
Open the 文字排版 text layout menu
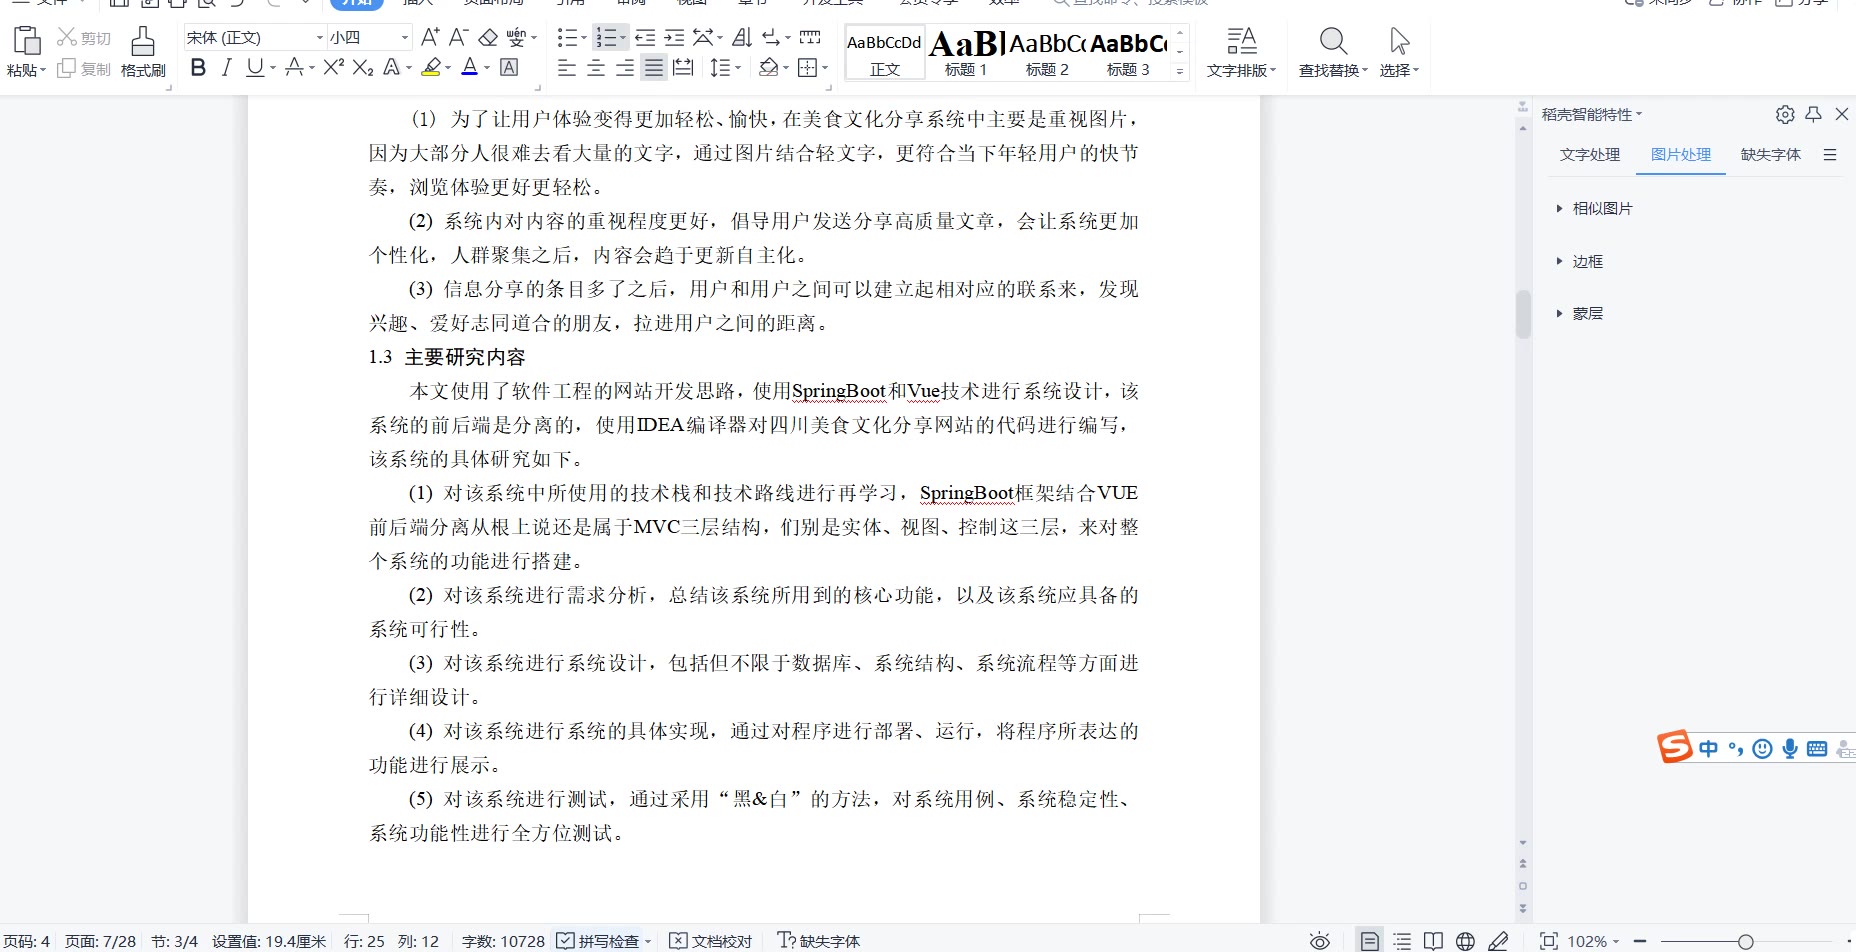pyautogui.click(x=1241, y=52)
